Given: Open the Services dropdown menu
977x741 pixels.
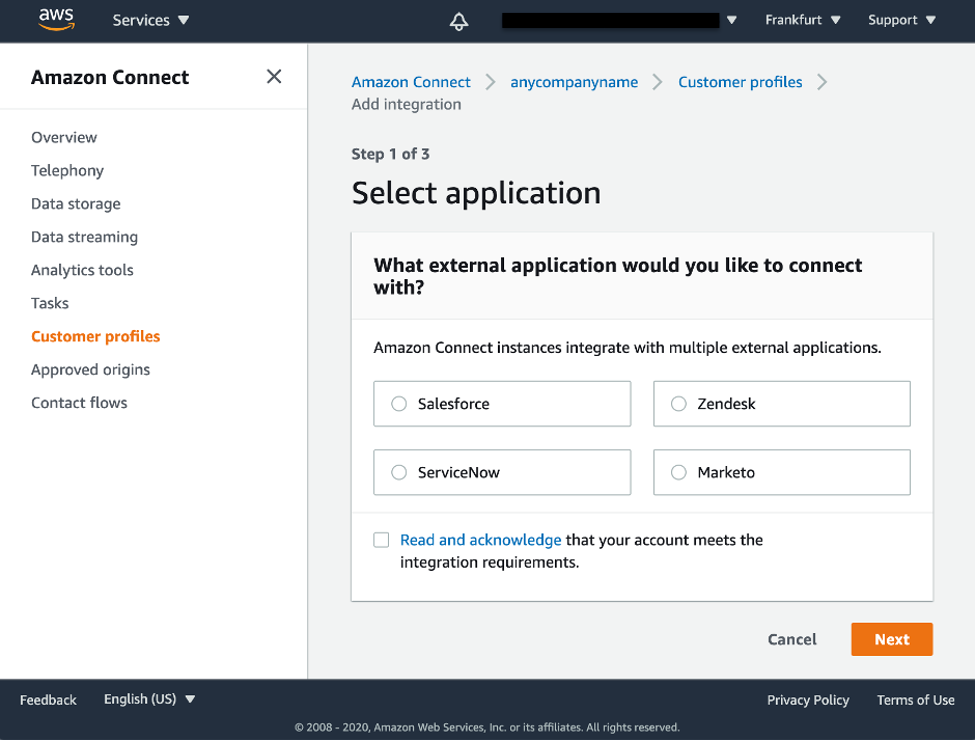Looking at the screenshot, I should coord(151,20).
